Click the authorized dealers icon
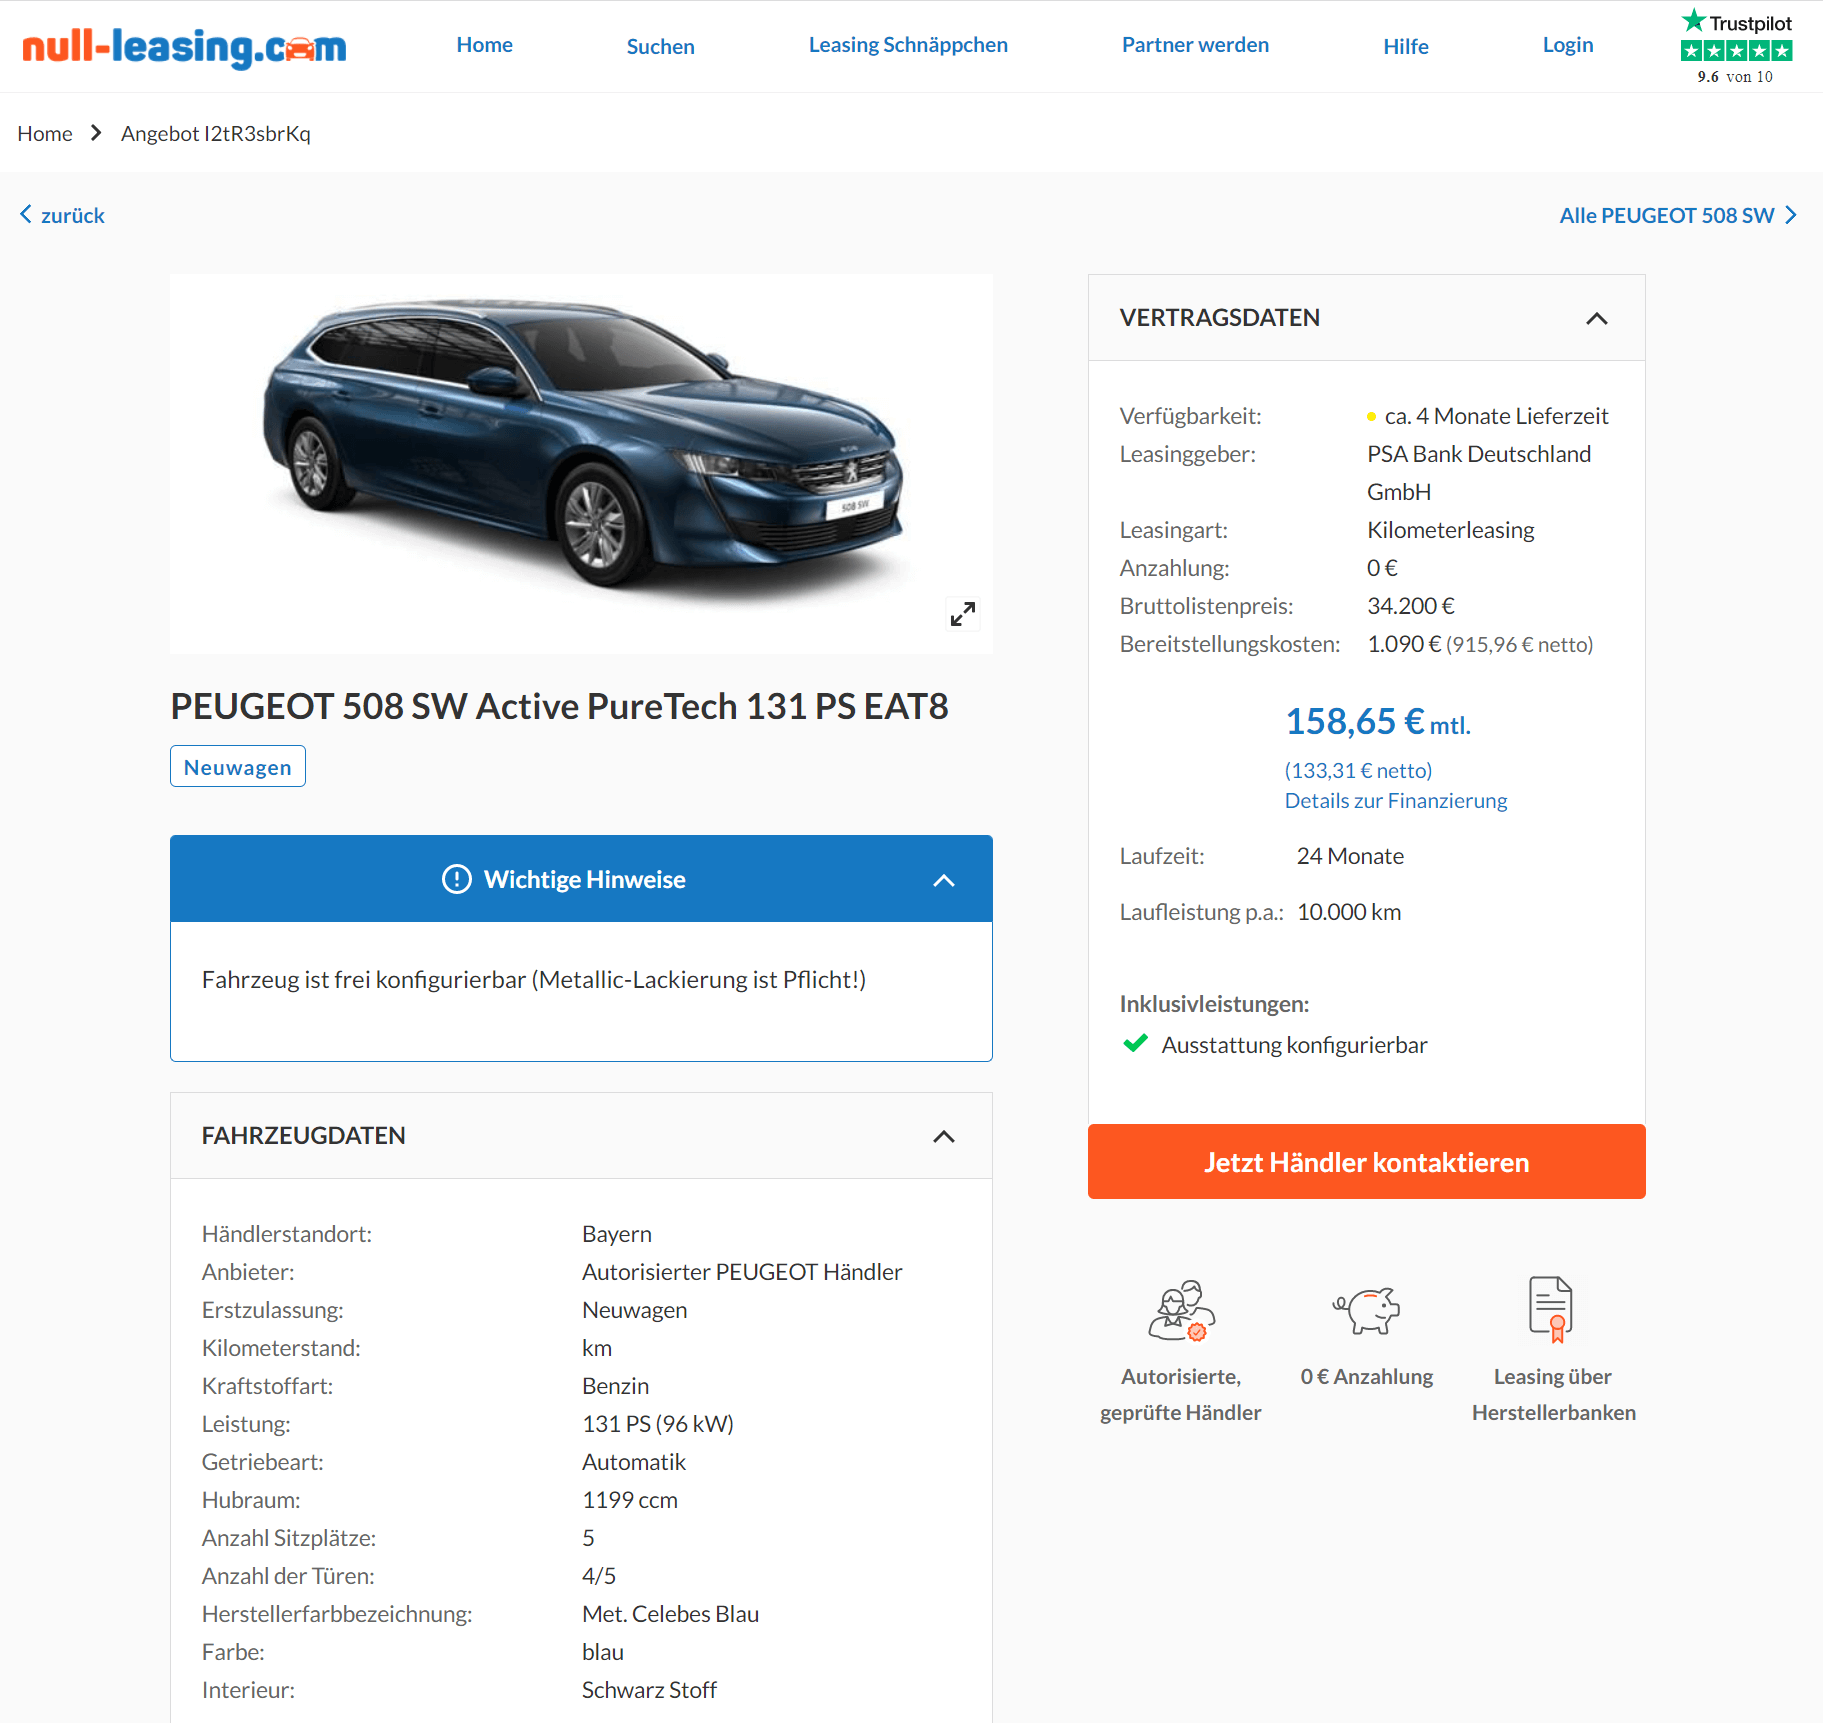1823x1723 pixels. 1181,1310
